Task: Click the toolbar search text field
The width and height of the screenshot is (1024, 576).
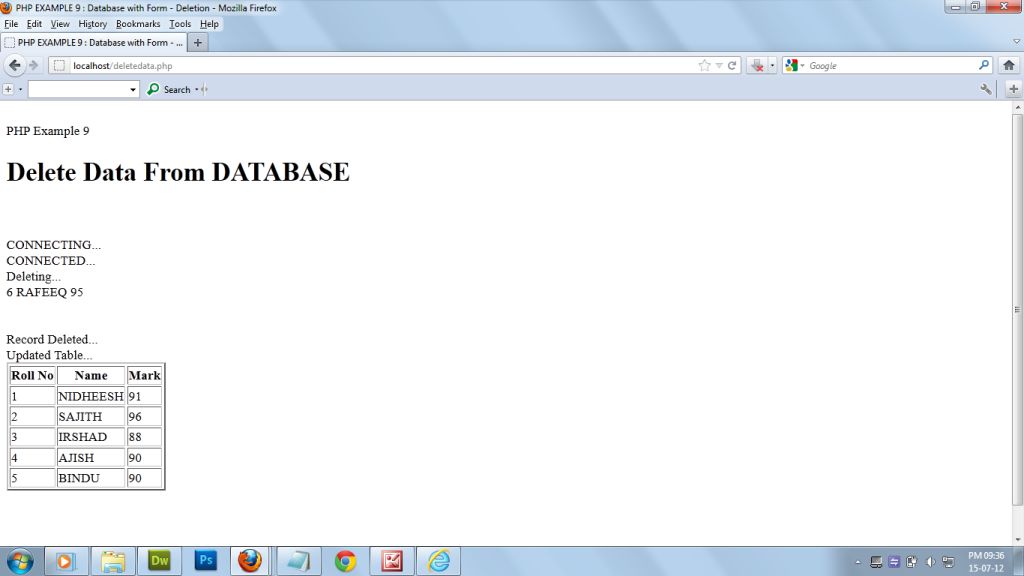Action: (x=78, y=89)
